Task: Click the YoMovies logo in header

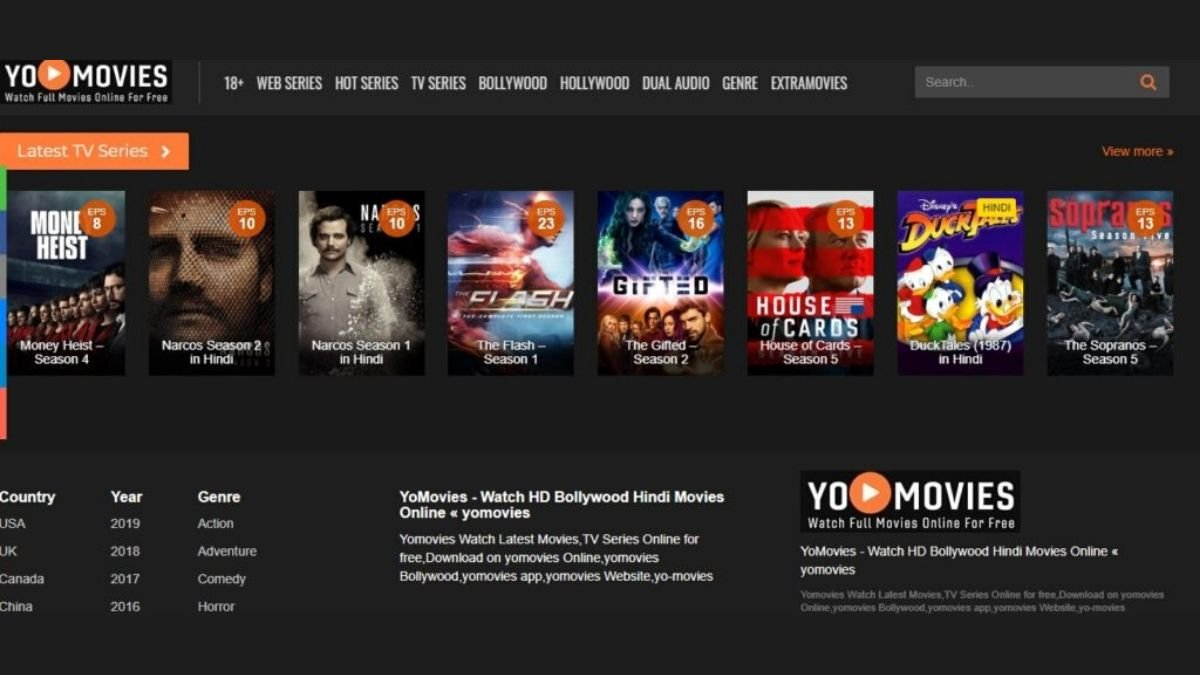Action: click(86, 82)
